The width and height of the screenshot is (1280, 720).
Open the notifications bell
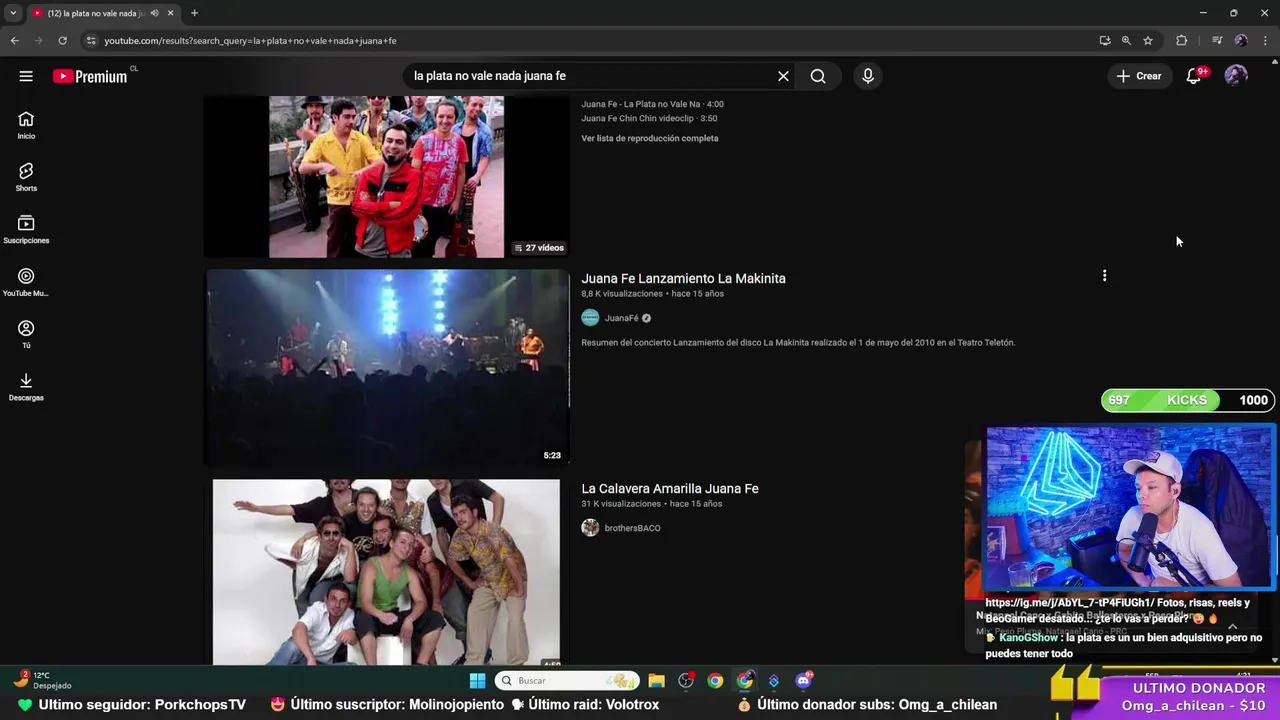click(x=1193, y=76)
